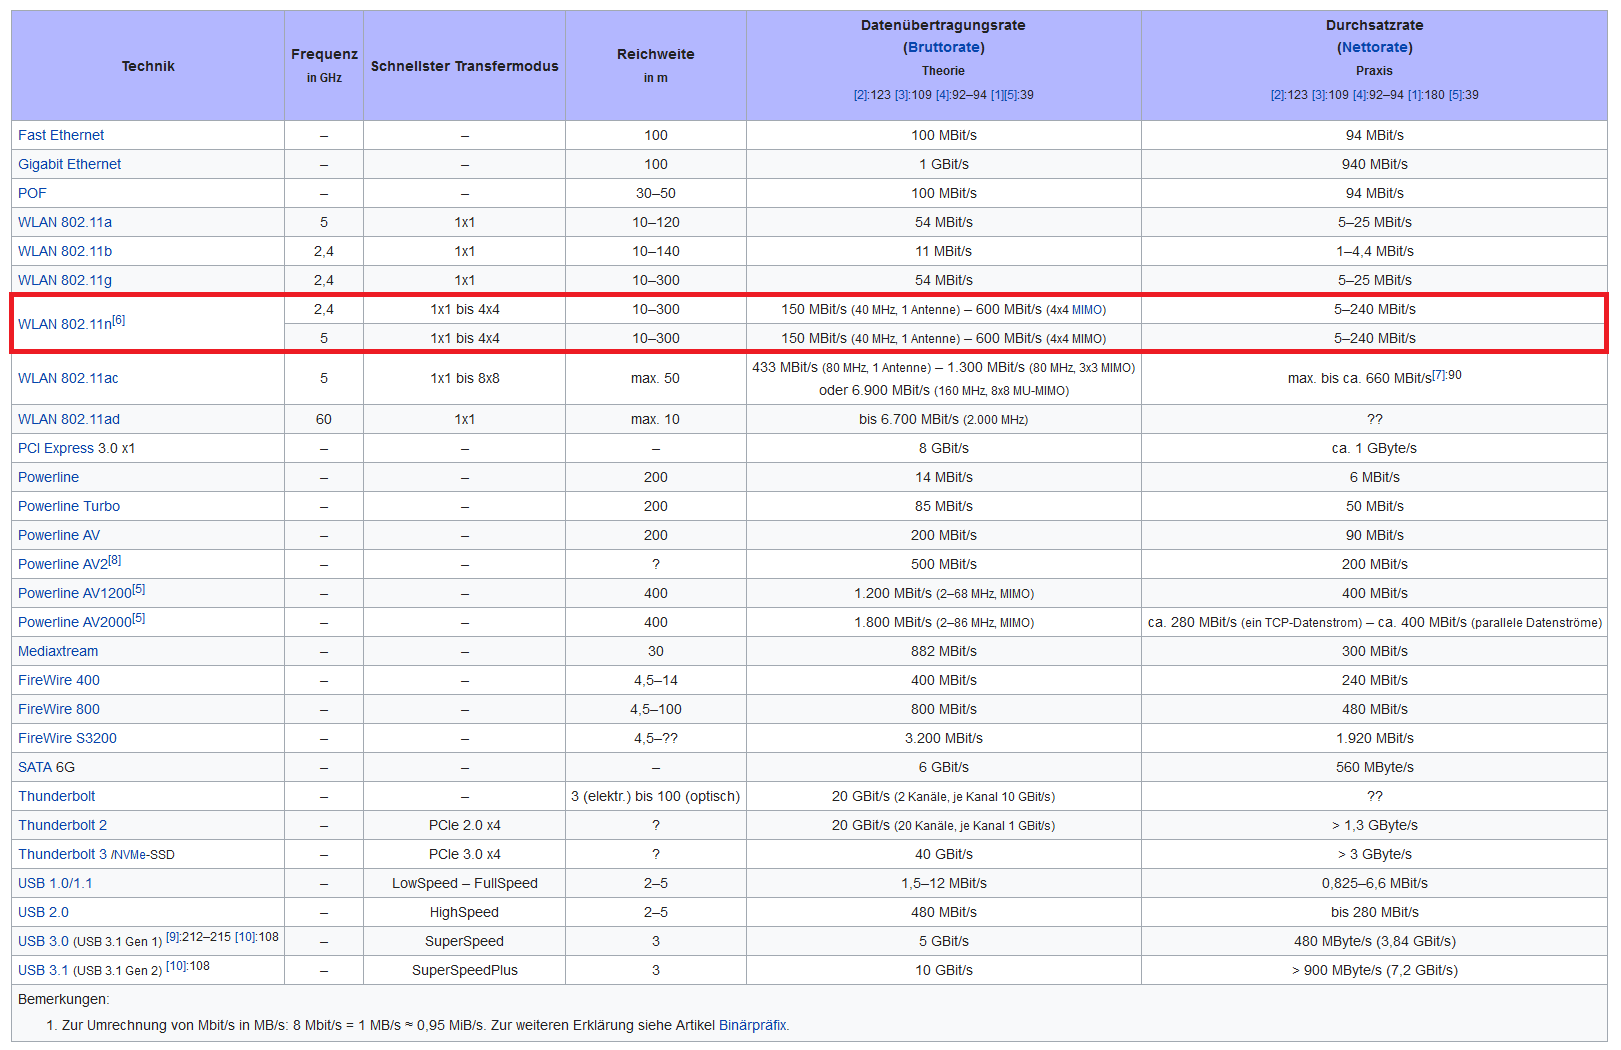Select the Technik column header
The width and height of the screenshot is (1621, 1050).
pyautogui.click(x=148, y=66)
